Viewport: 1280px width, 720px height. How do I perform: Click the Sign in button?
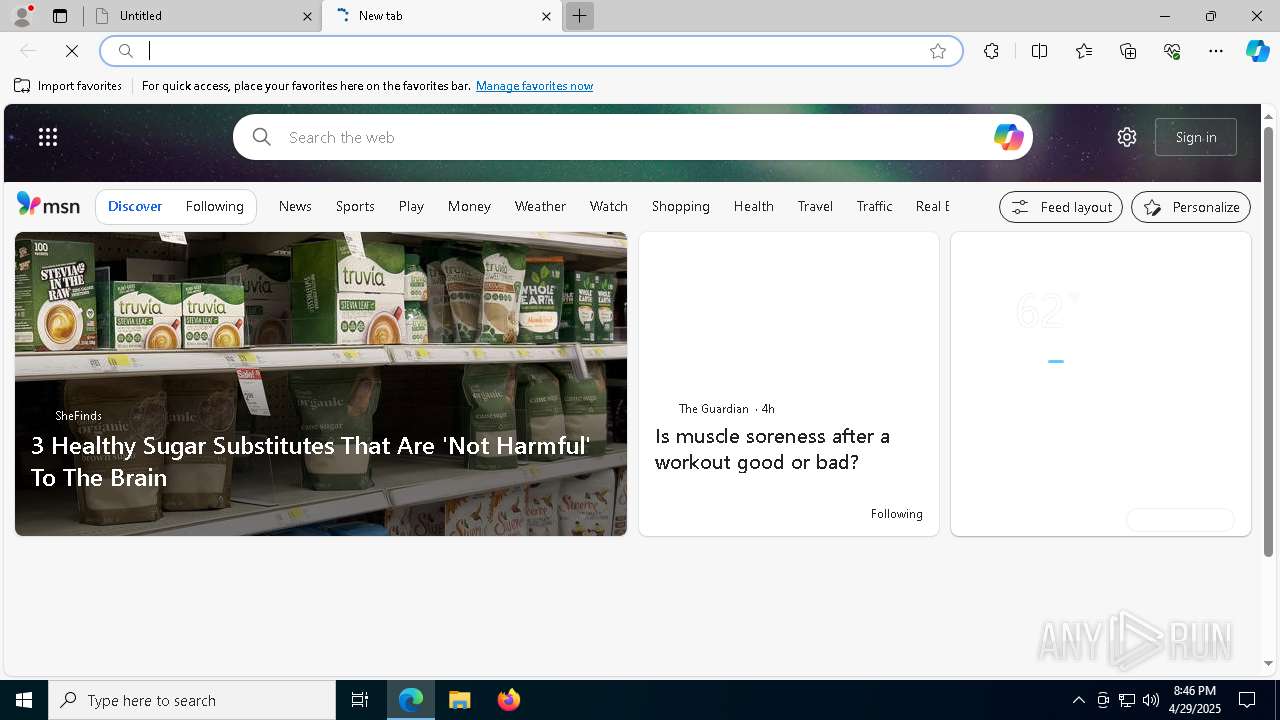pos(1196,137)
